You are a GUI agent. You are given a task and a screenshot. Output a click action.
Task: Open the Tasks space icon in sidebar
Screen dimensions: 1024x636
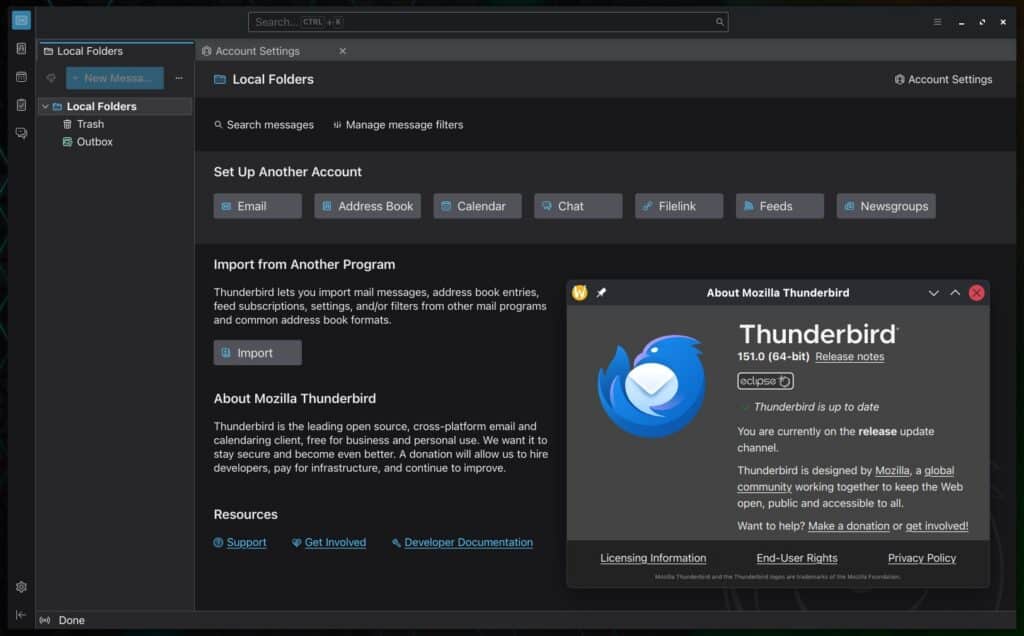(21, 104)
